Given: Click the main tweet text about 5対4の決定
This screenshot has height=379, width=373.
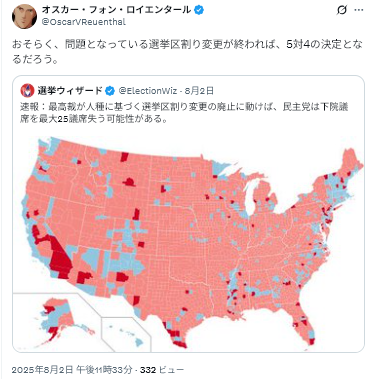Looking at the screenshot, I should coord(187,52).
